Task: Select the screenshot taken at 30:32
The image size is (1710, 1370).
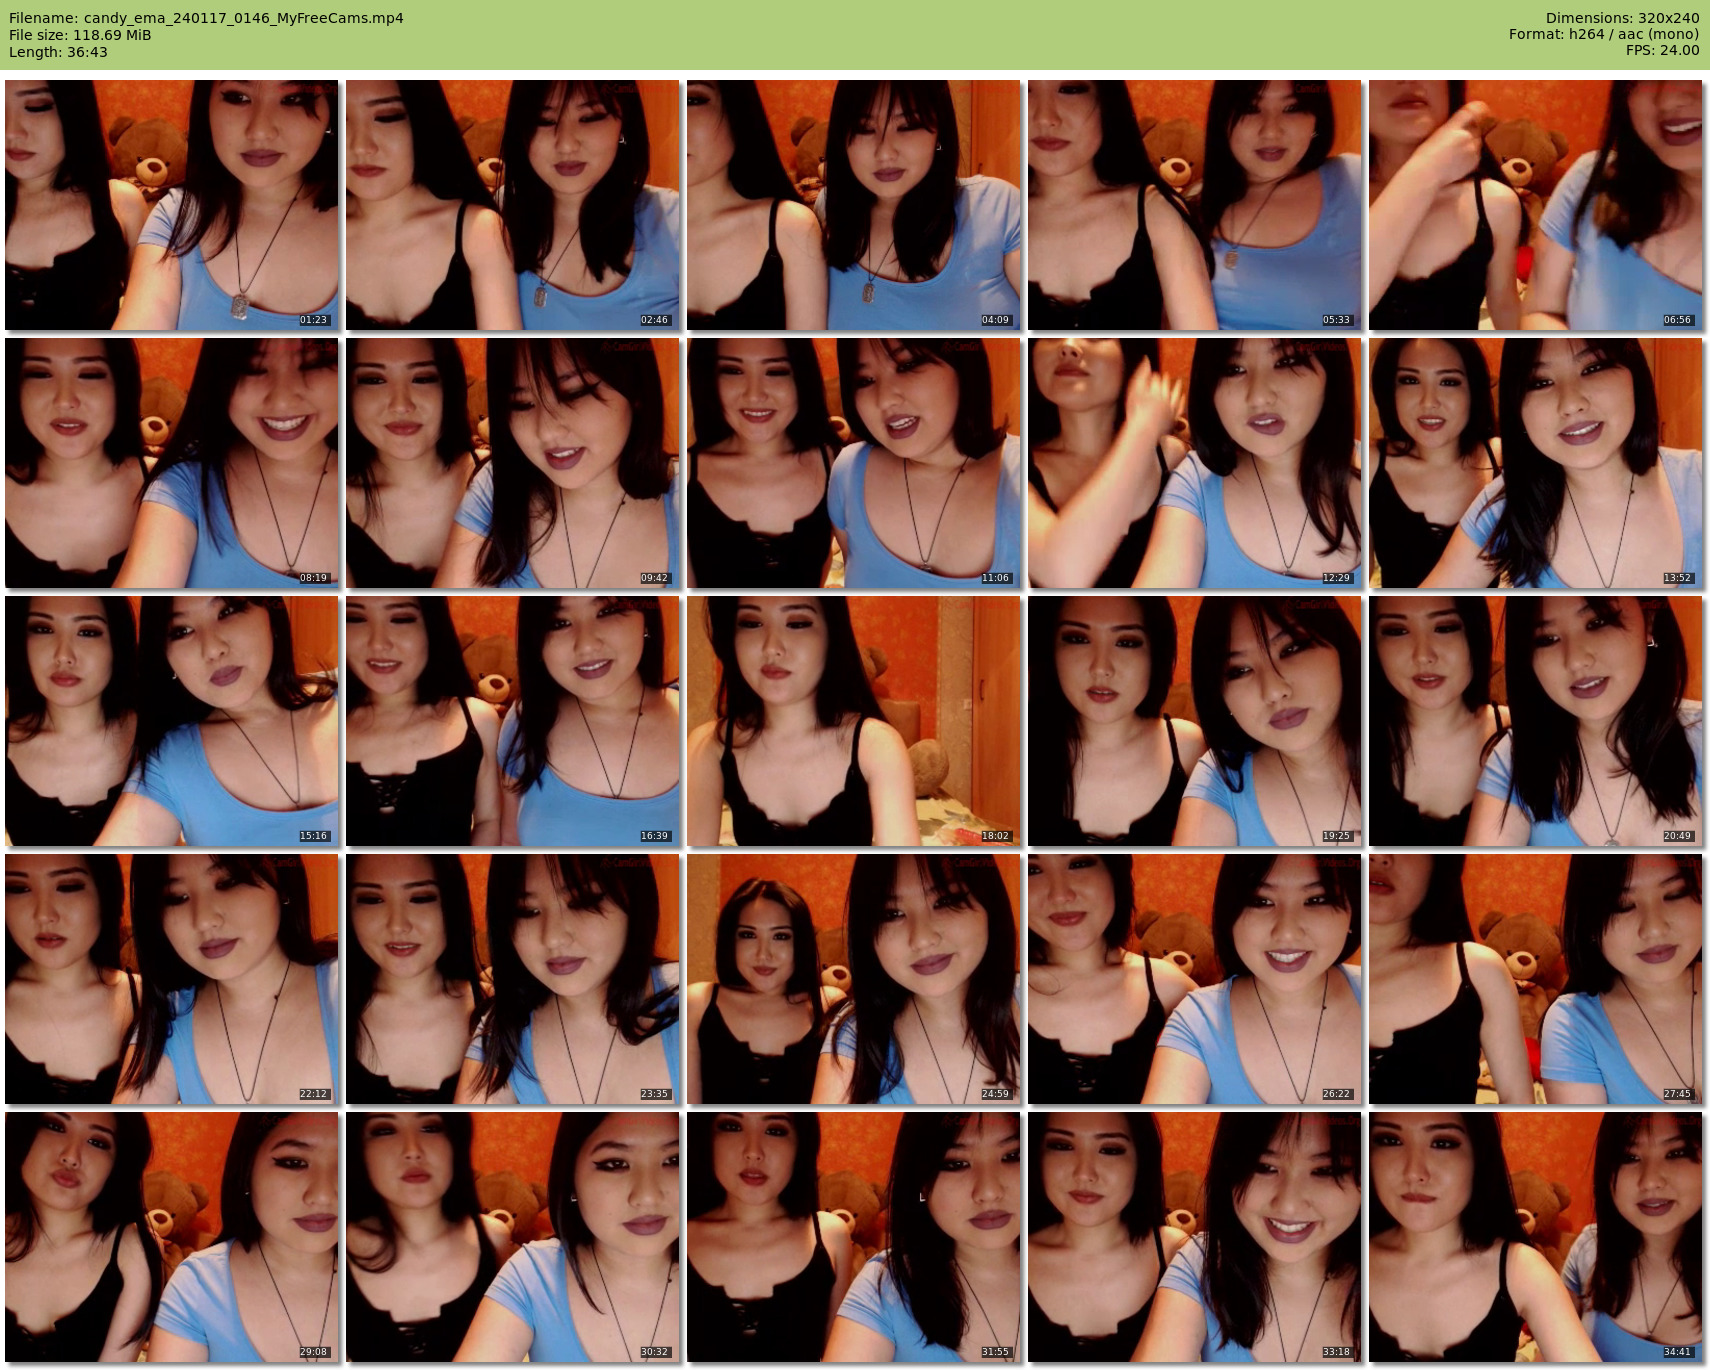Action: [512, 1237]
